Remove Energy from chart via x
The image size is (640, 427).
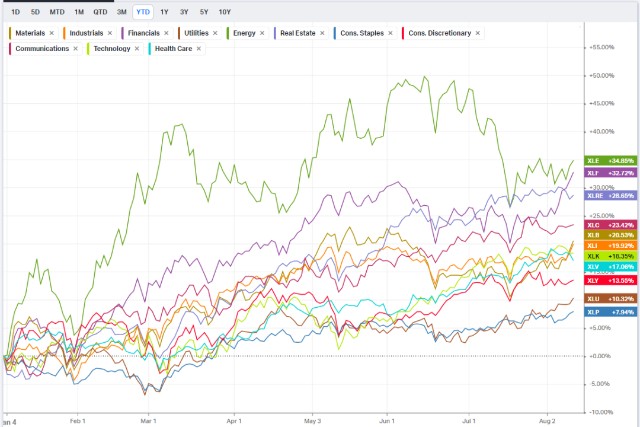click(x=262, y=33)
